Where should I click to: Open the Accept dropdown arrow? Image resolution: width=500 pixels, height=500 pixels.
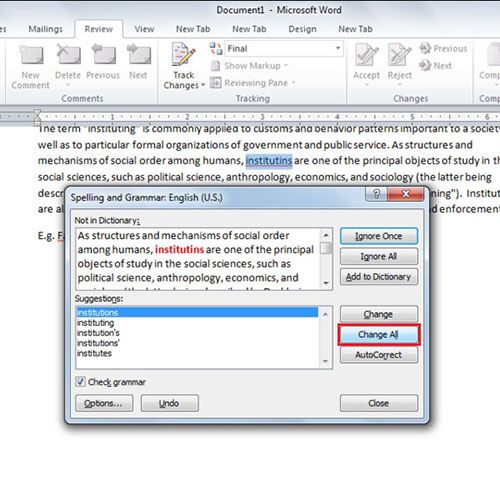click(366, 85)
